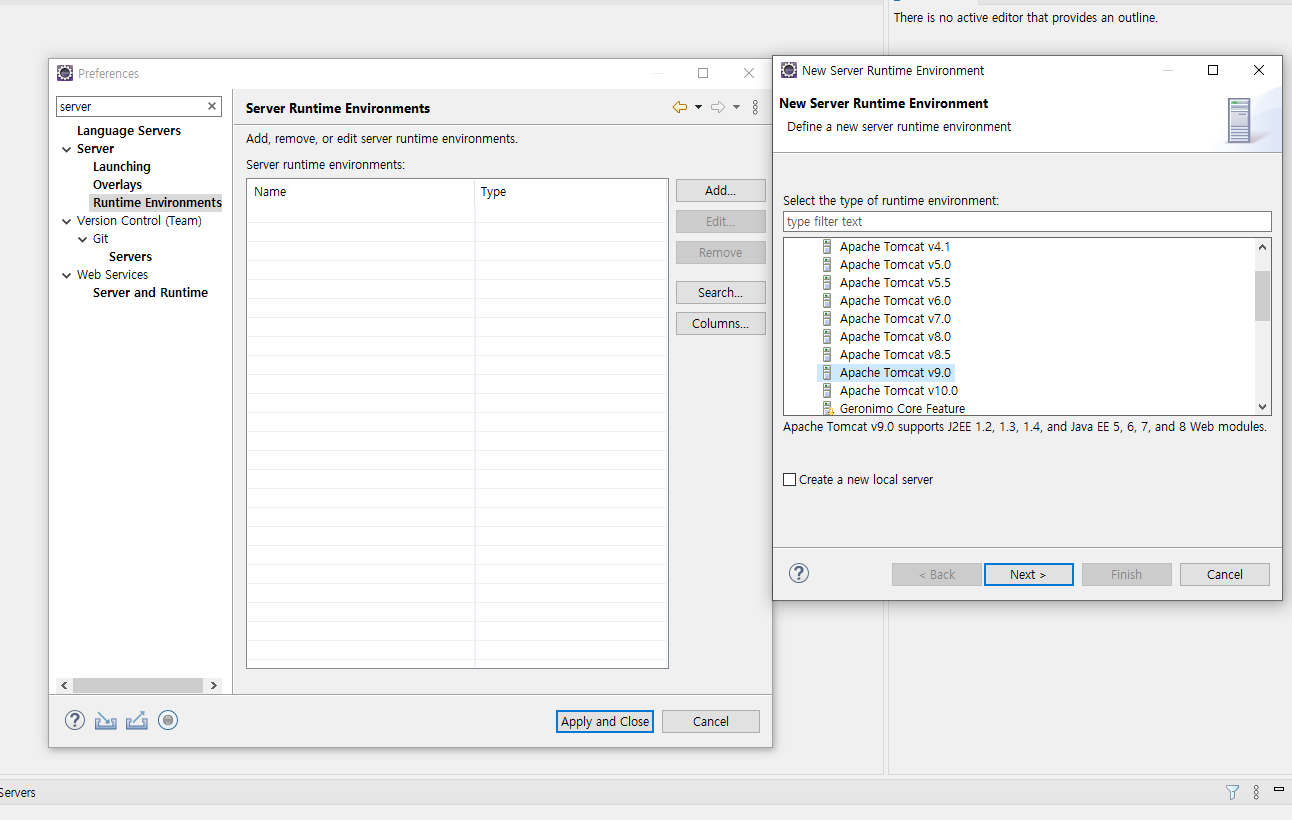Click the Apache Tomcat v8.0 server icon
The height and width of the screenshot is (820, 1292).
point(827,337)
